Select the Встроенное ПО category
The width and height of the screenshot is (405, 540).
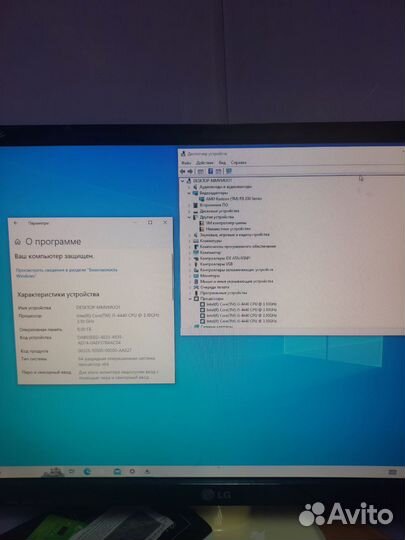[x=214, y=205]
